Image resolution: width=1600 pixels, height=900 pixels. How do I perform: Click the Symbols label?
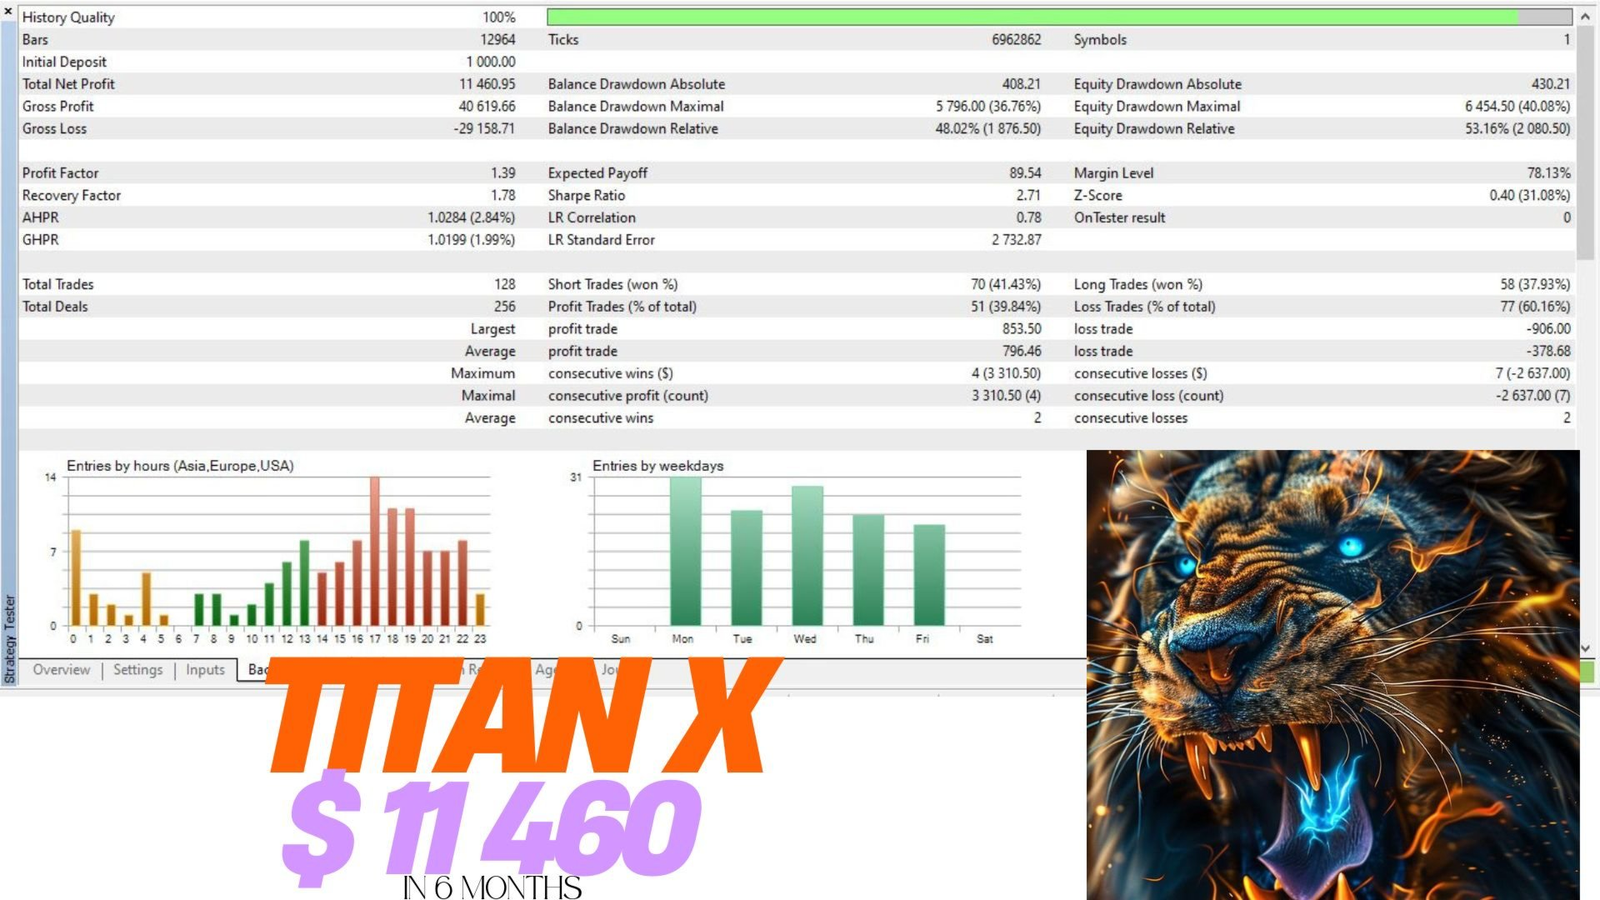[1100, 39]
